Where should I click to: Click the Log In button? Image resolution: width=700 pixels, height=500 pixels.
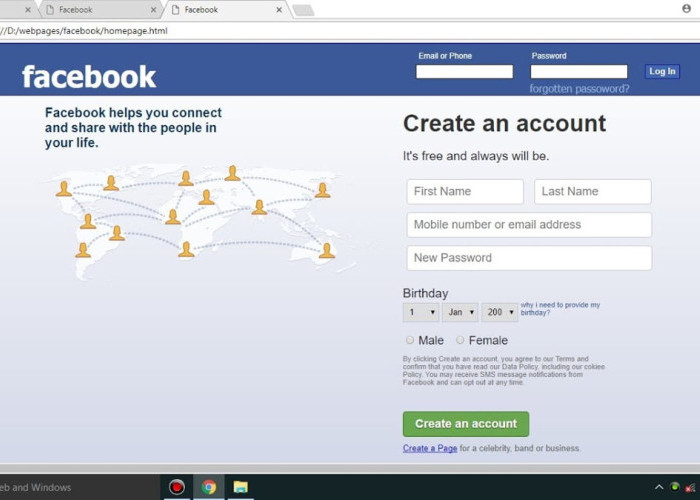pos(662,71)
